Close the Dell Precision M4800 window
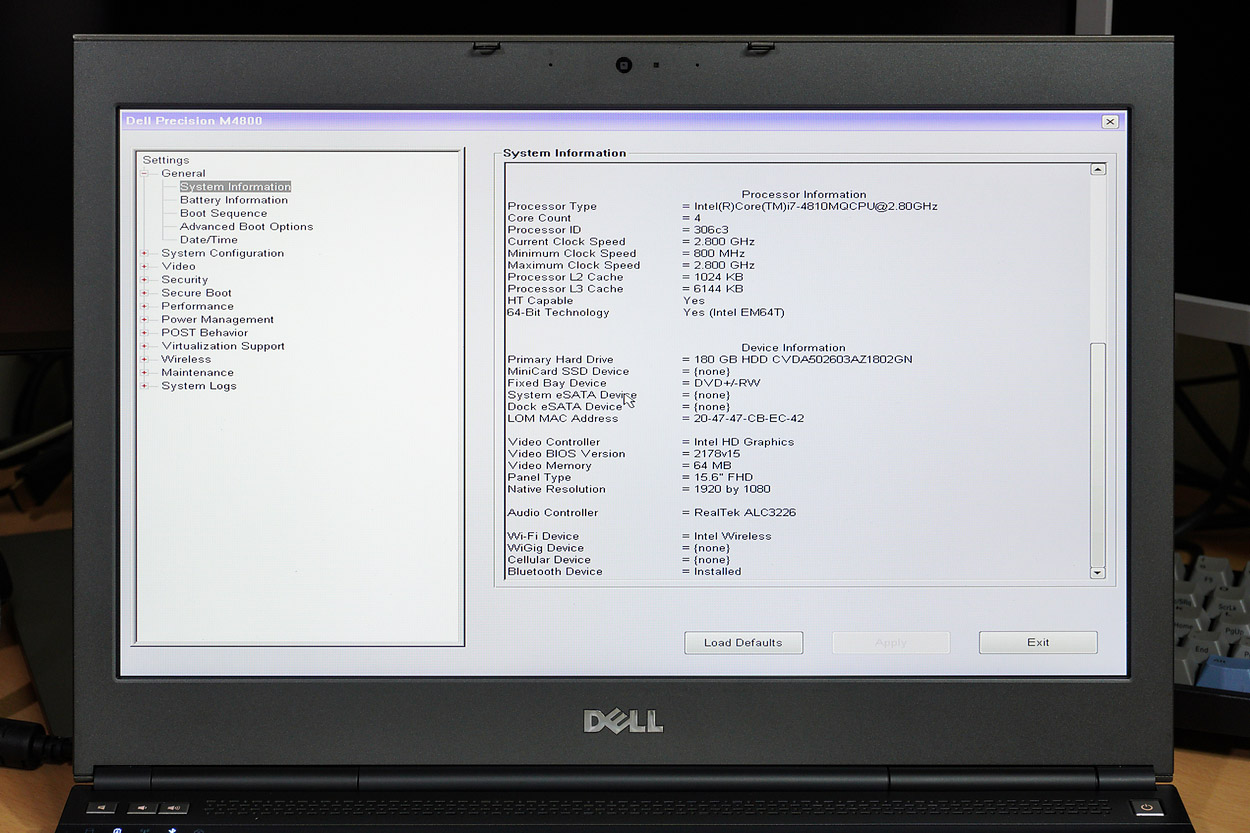1250x833 pixels. (1110, 121)
